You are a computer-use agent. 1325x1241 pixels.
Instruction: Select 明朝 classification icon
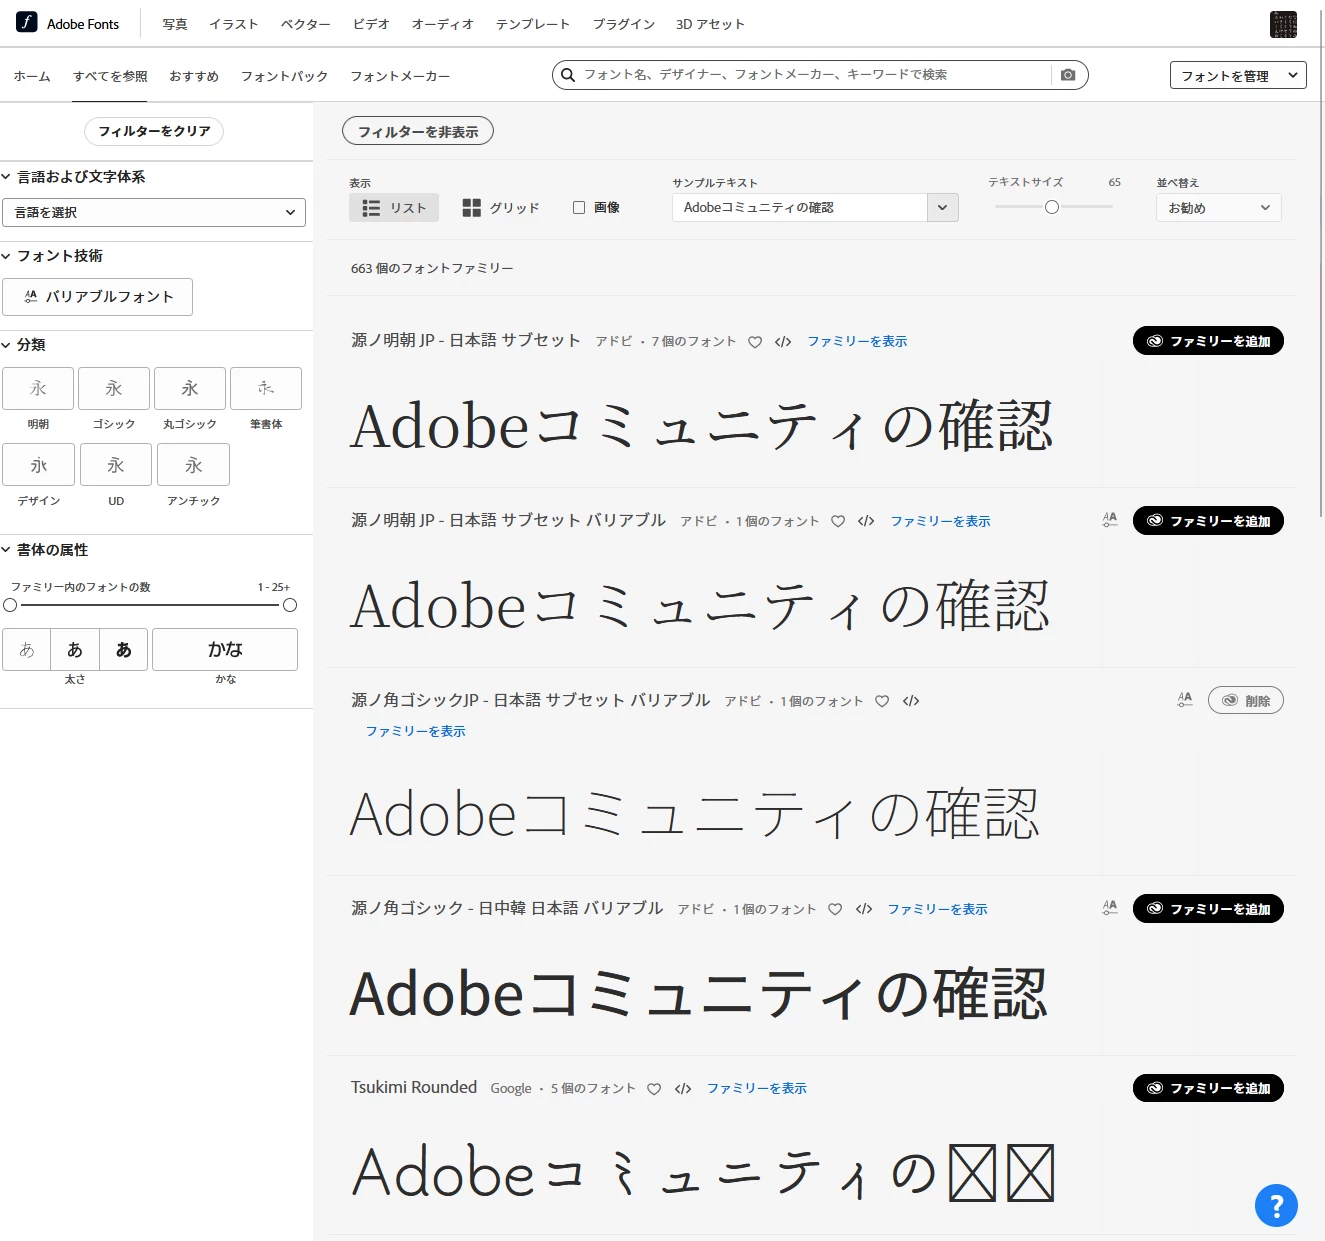(38, 389)
